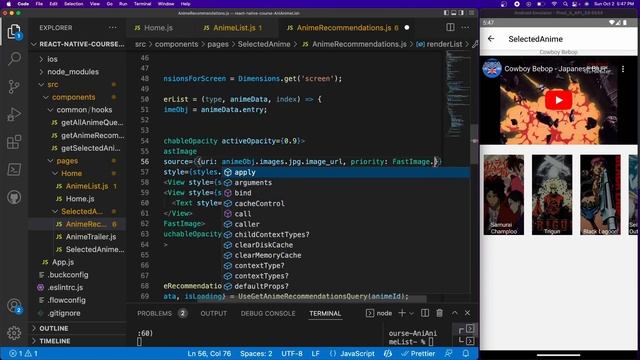This screenshot has height=360, width=640.
Task: Go back in the SelectedAnime emulator screen
Action: [x=491, y=39]
